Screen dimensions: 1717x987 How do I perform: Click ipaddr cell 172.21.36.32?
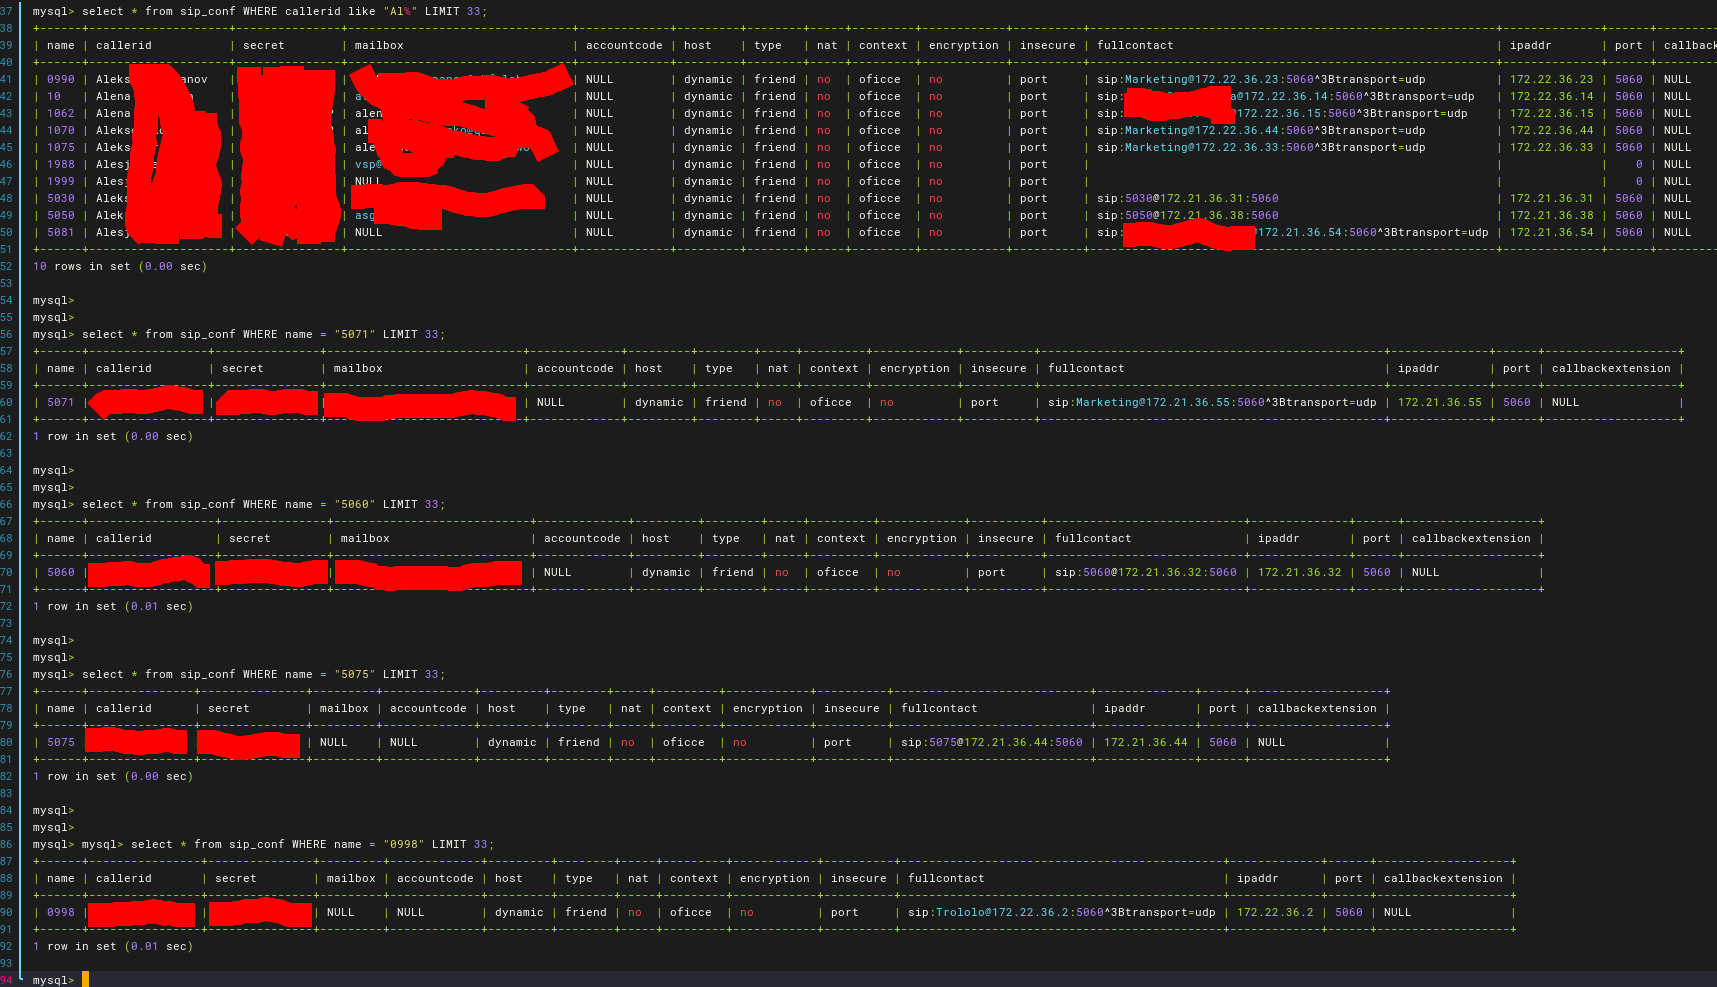pos(1299,572)
